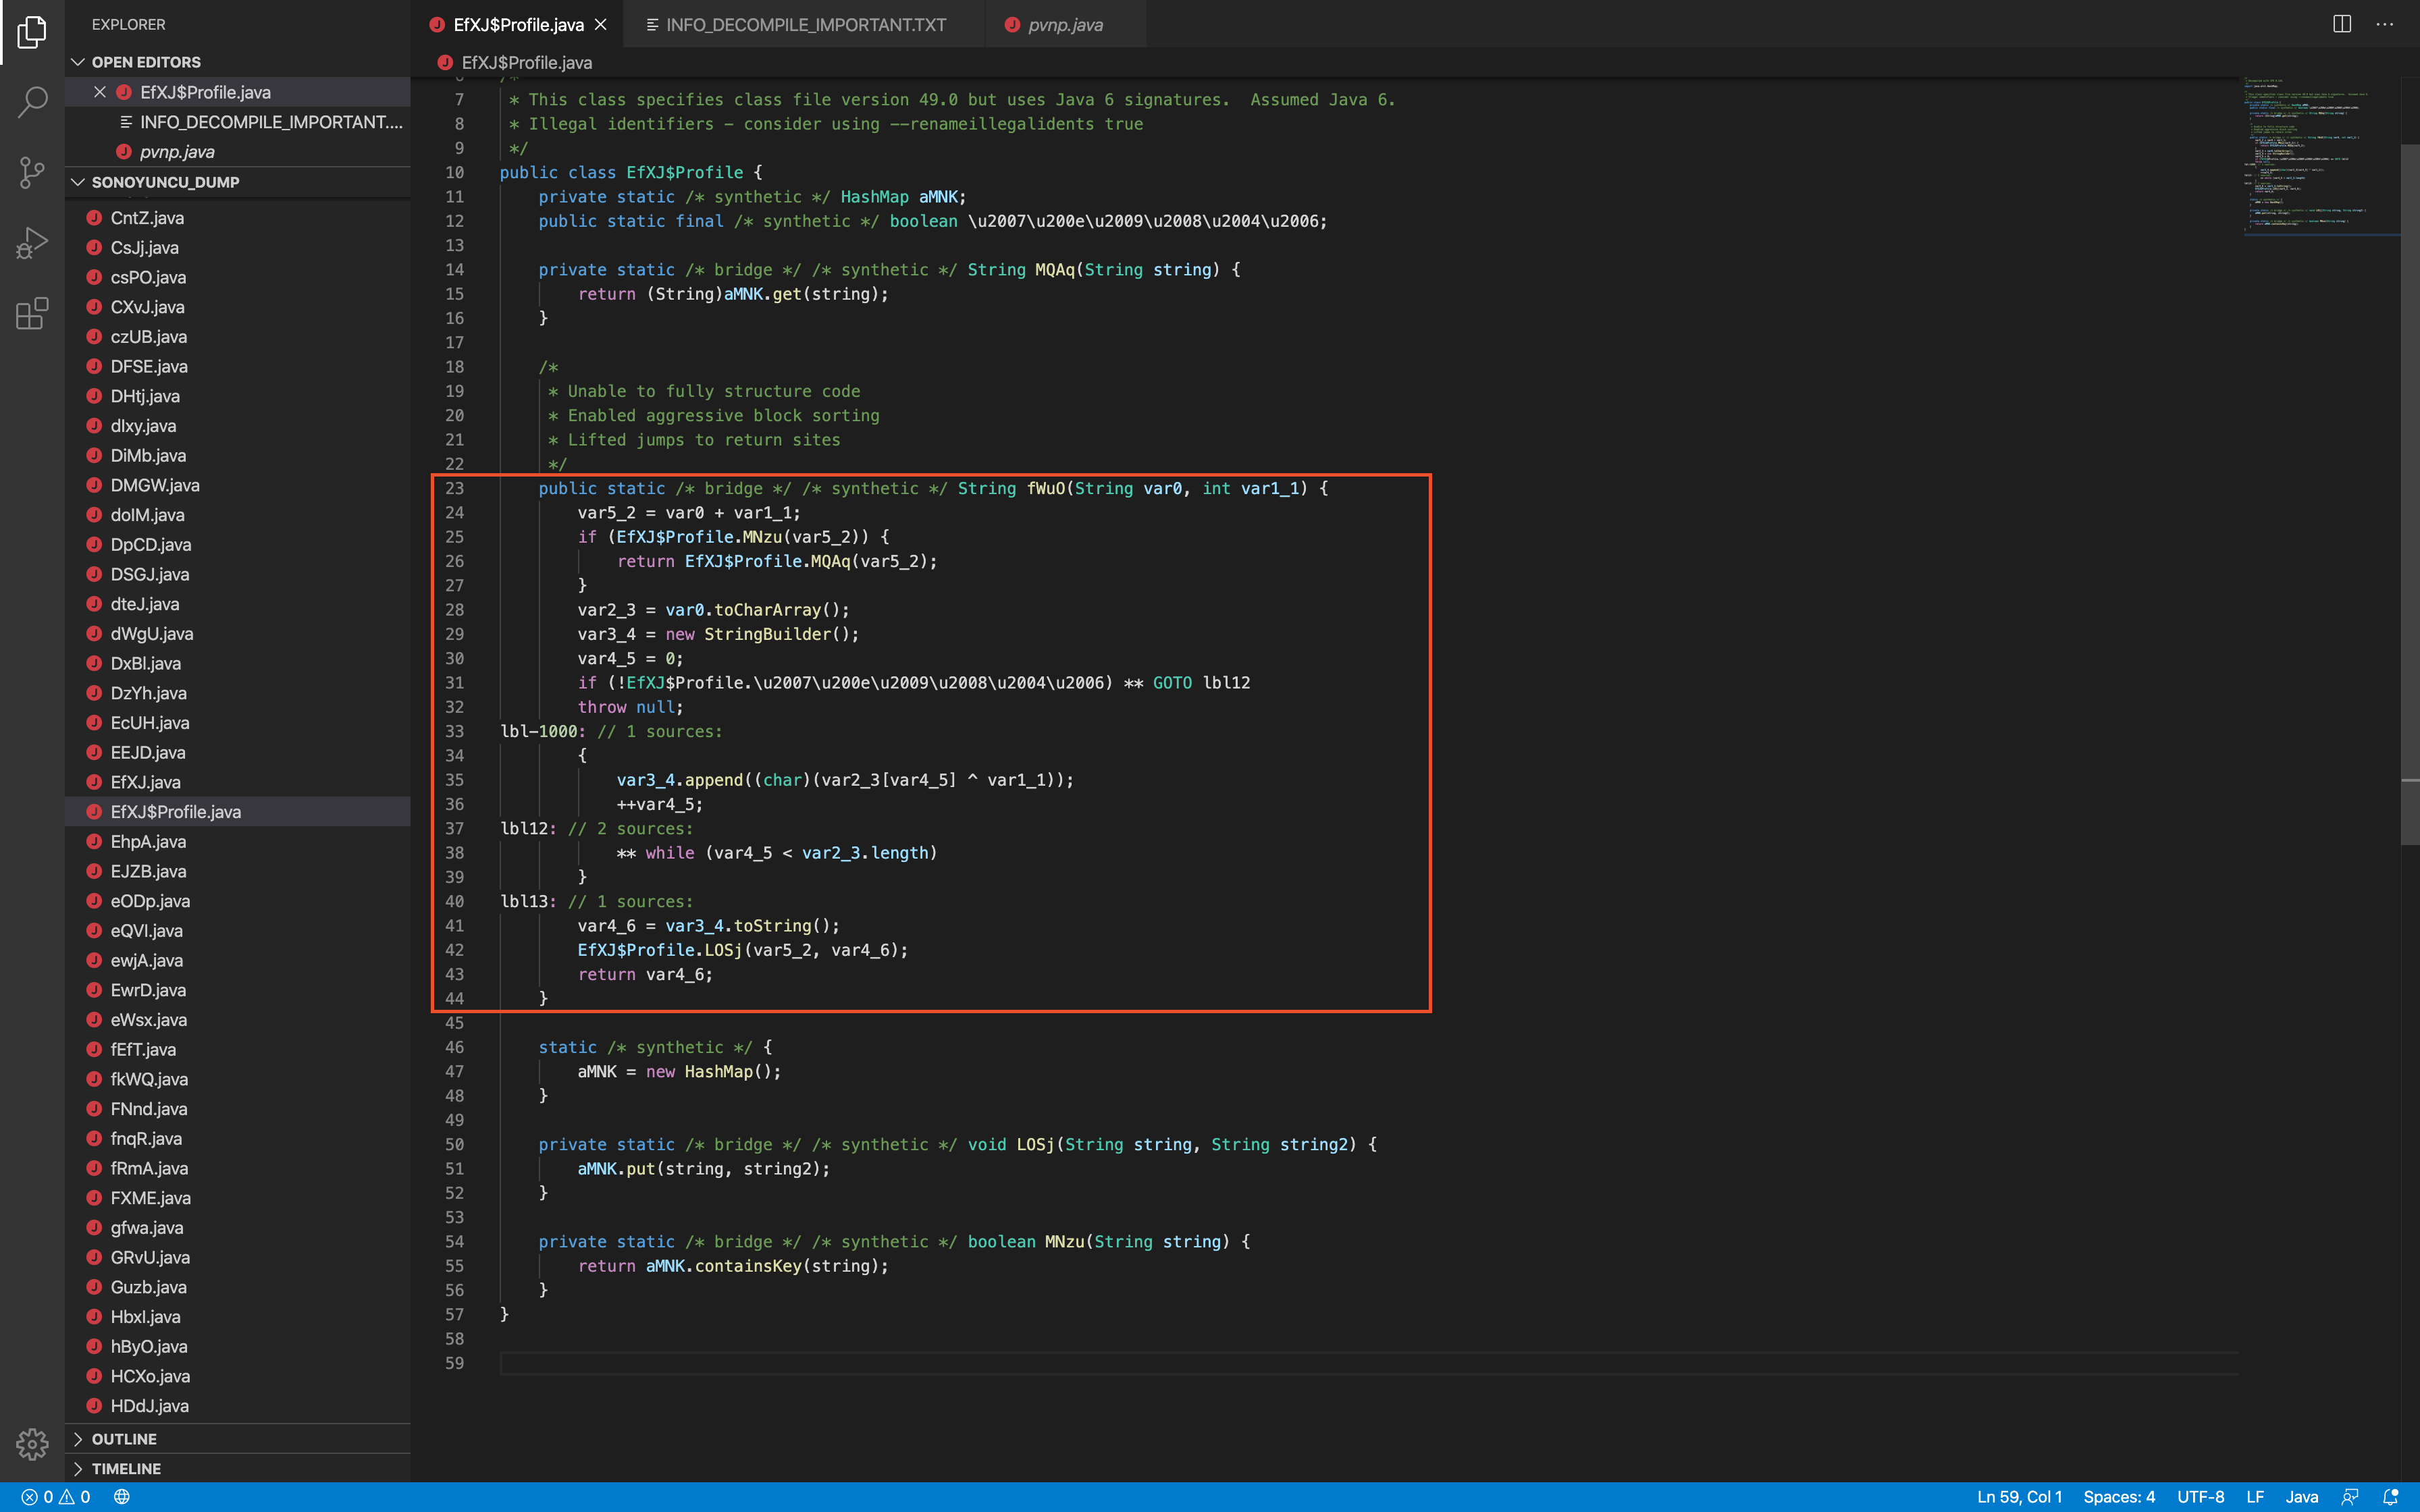Change cursor position via Ln 59, Col 1

click(x=2019, y=1497)
